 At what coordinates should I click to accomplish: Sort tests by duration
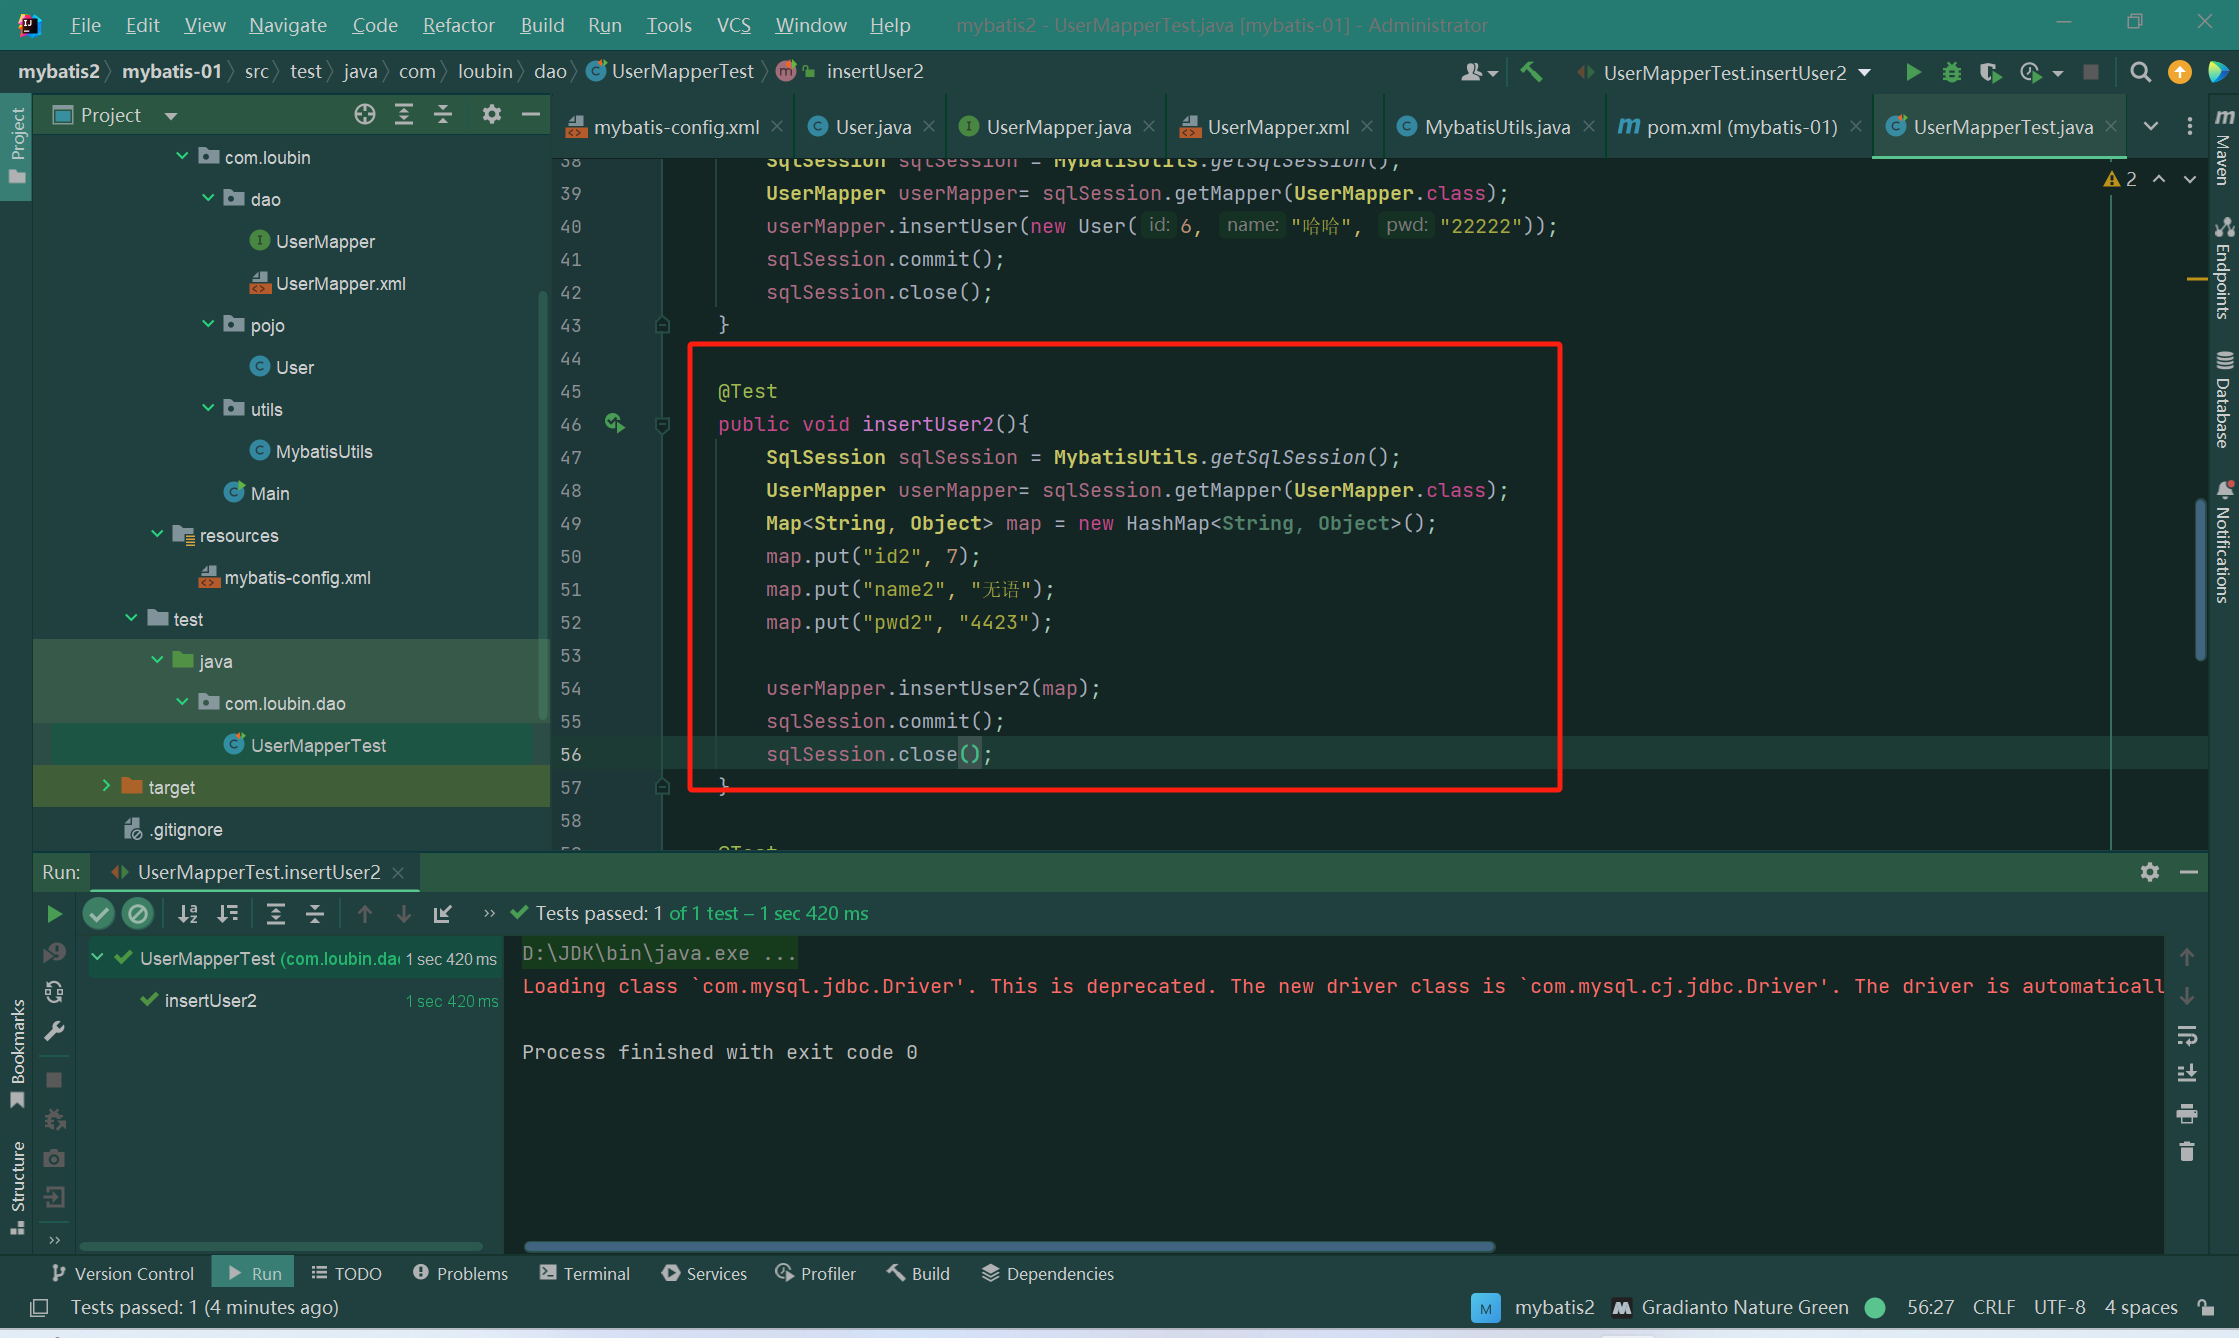click(x=228, y=913)
